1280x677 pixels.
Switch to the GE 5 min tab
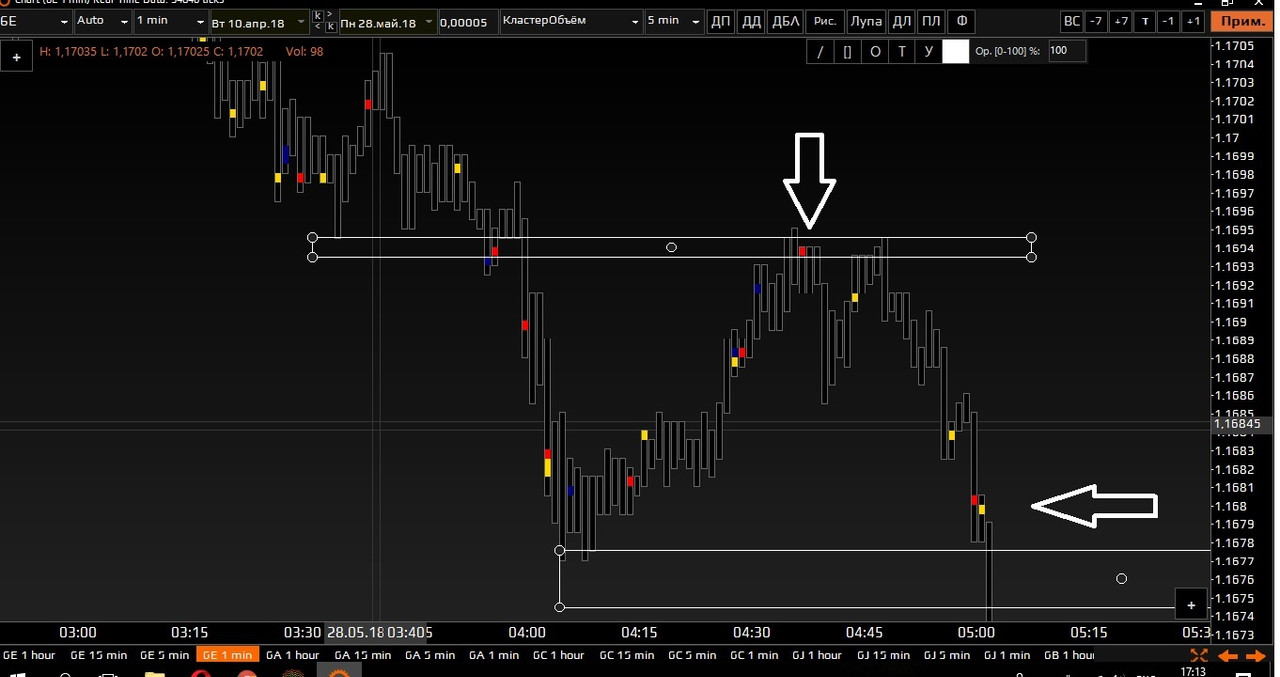pyautogui.click(x=164, y=655)
